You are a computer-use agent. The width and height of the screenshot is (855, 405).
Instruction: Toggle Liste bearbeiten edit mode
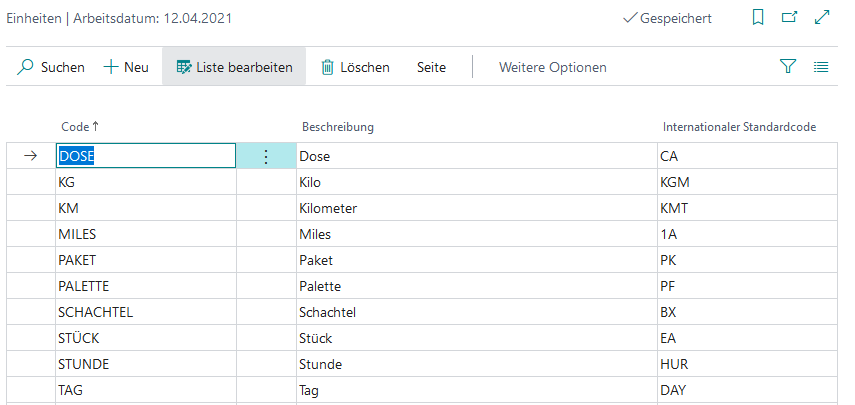234,67
